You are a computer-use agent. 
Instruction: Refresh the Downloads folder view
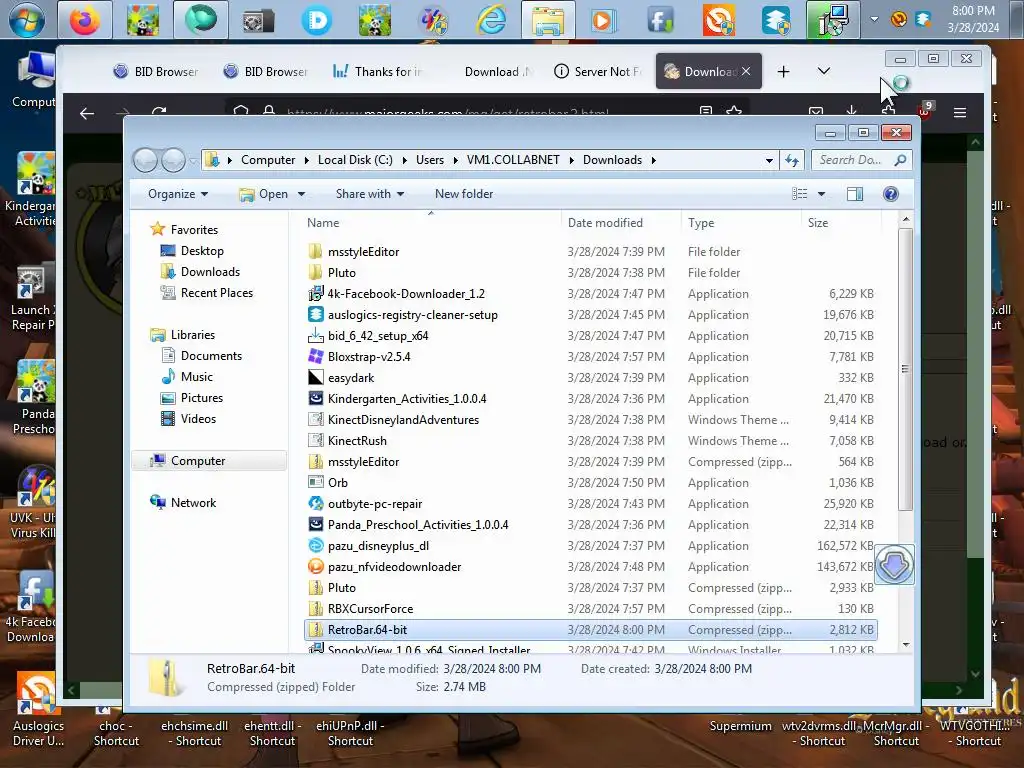(x=792, y=161)
